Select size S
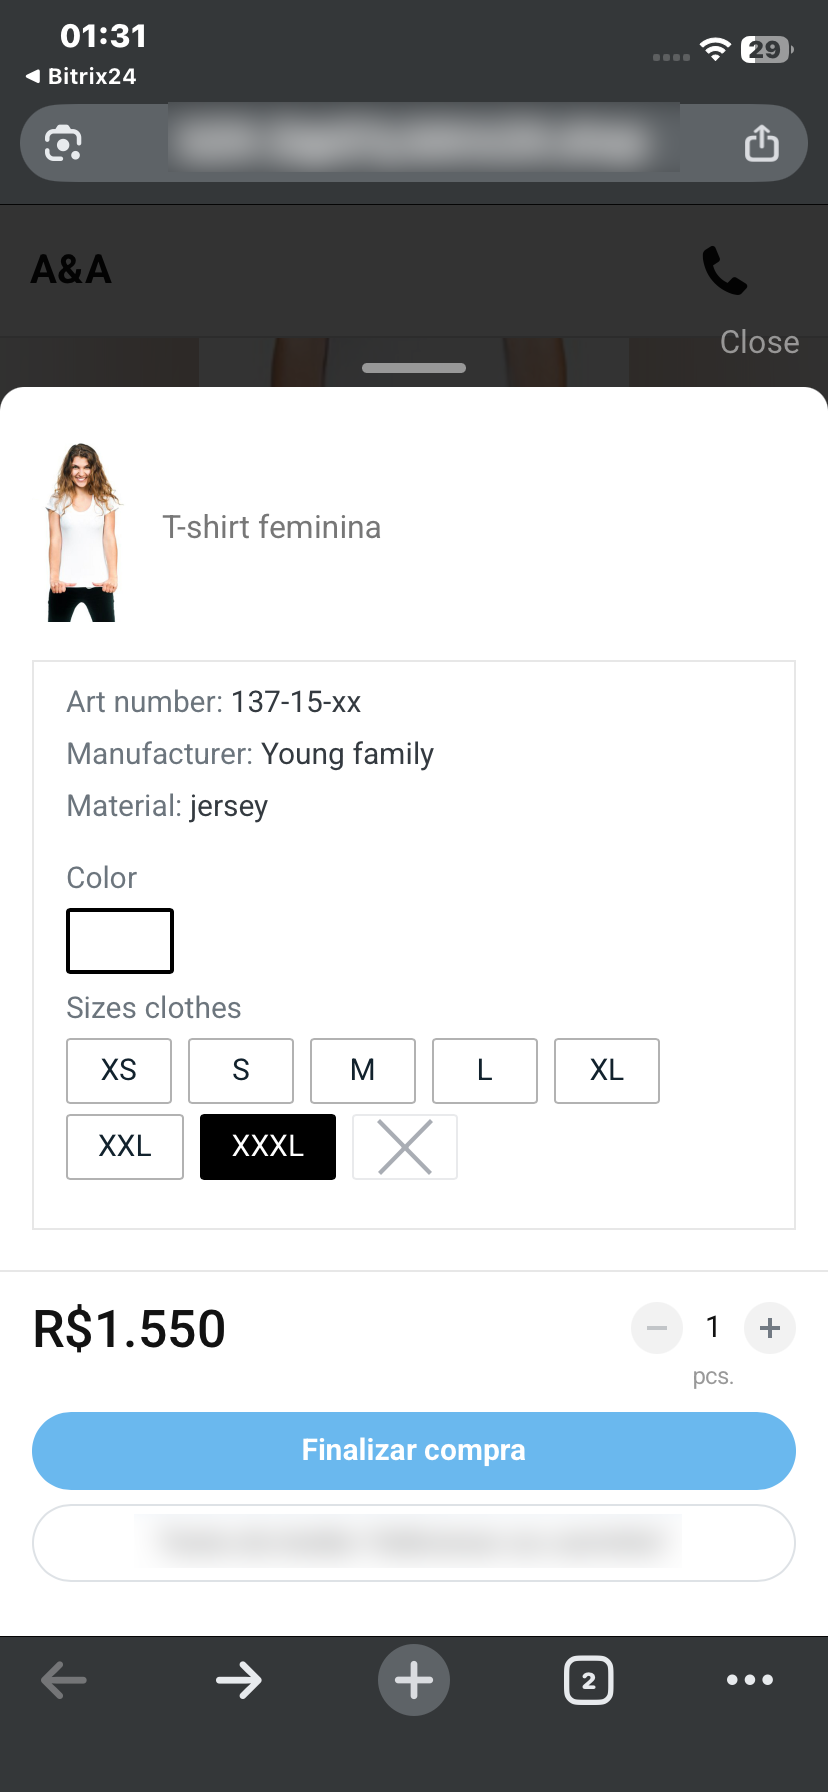Screen dimensions: 828x1792 tap(241, 1070)
